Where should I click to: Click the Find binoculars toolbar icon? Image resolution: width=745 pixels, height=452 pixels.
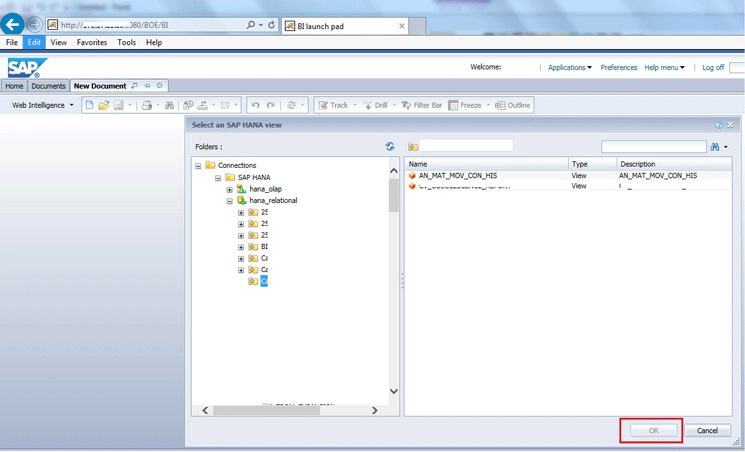[169, 105]
